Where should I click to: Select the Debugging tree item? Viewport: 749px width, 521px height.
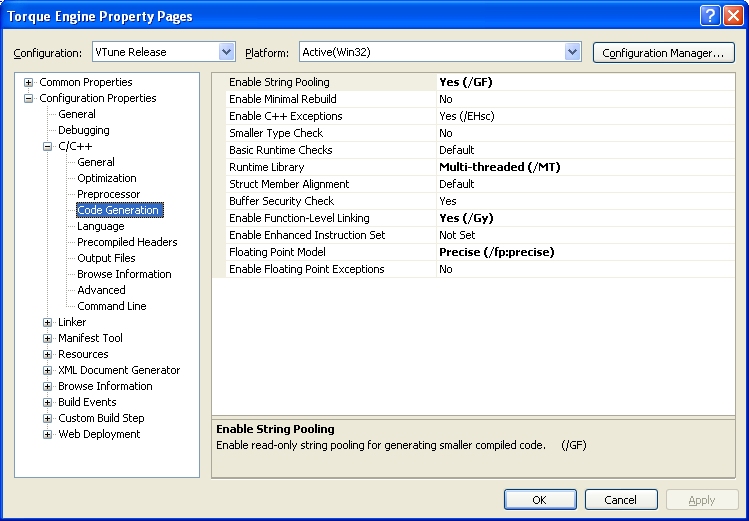[x=83, y=130]
